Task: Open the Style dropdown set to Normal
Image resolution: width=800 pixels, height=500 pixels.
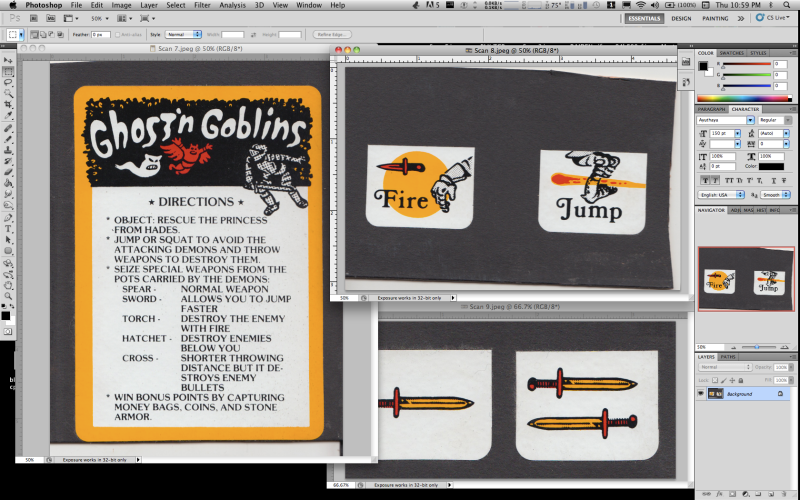Action: 183,34
